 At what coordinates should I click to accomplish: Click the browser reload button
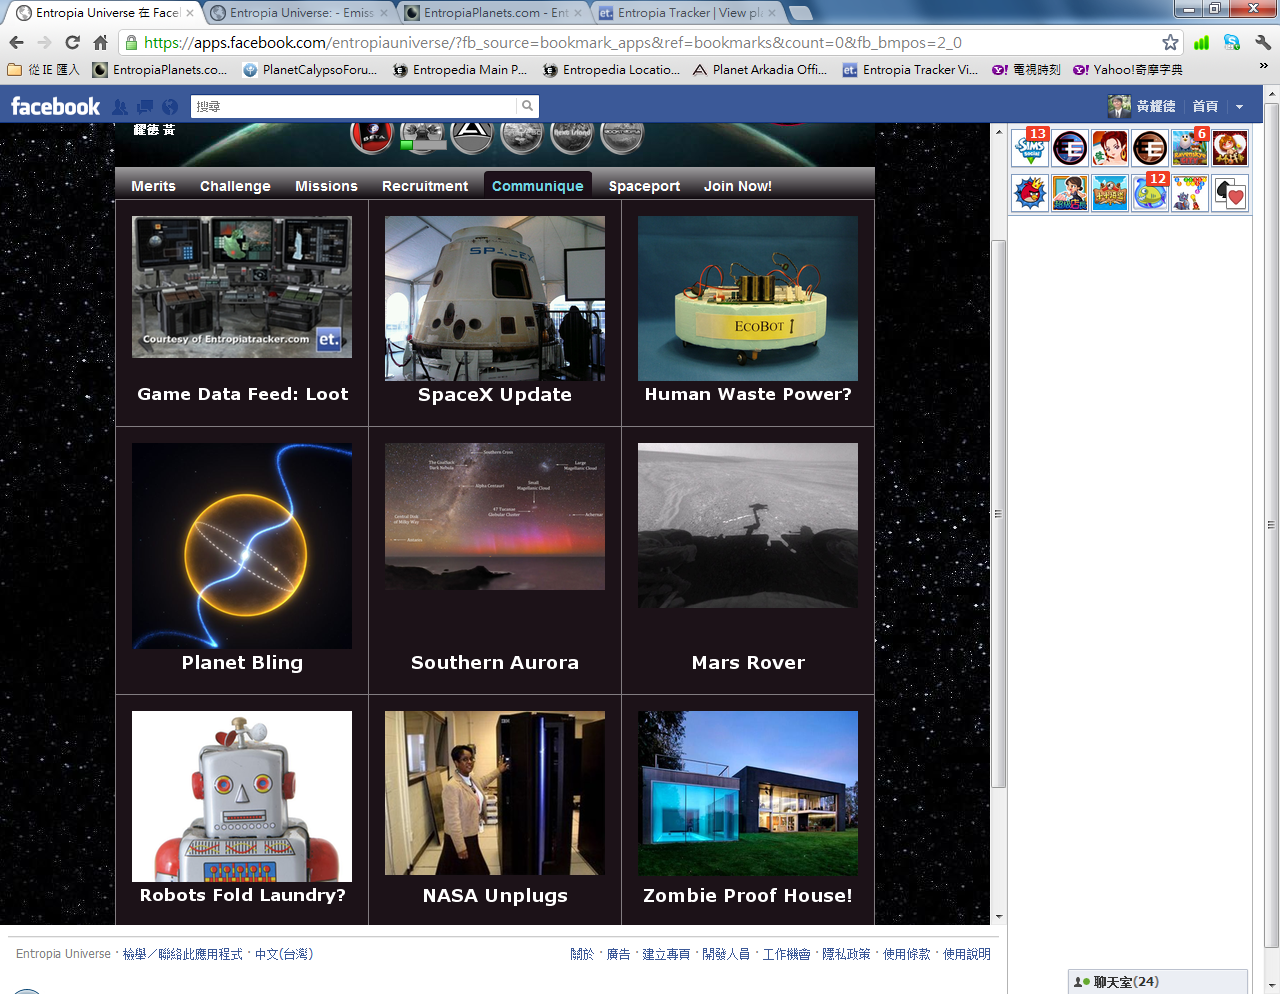[x=72, y=42]
